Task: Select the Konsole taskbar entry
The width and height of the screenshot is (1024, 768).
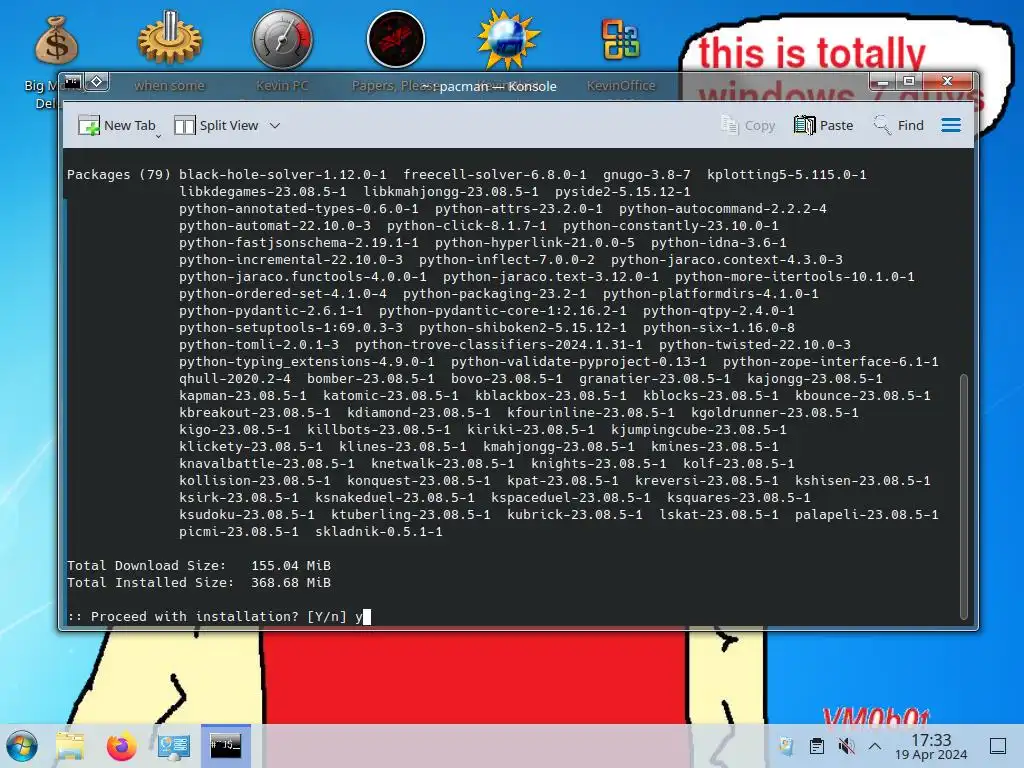Action: pos(225,746)
